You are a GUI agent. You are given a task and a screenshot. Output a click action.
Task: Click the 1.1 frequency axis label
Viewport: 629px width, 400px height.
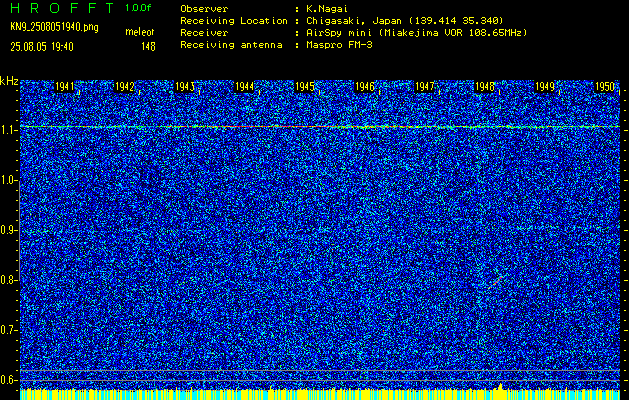click(x=7, y=131)
